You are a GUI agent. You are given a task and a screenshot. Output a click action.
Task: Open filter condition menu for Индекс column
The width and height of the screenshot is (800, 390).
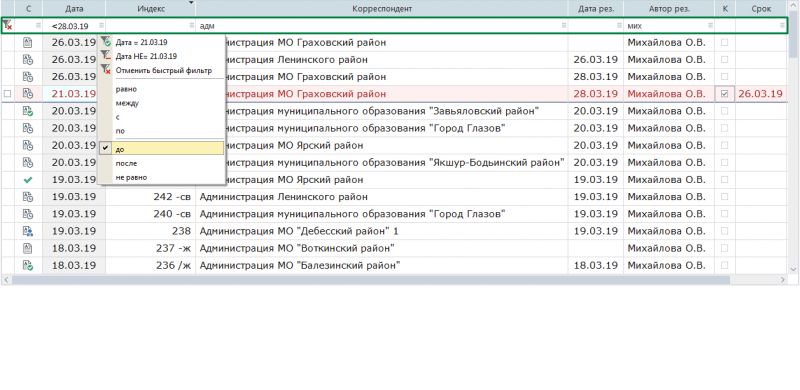pyautogui.click(x=191, y=25)
